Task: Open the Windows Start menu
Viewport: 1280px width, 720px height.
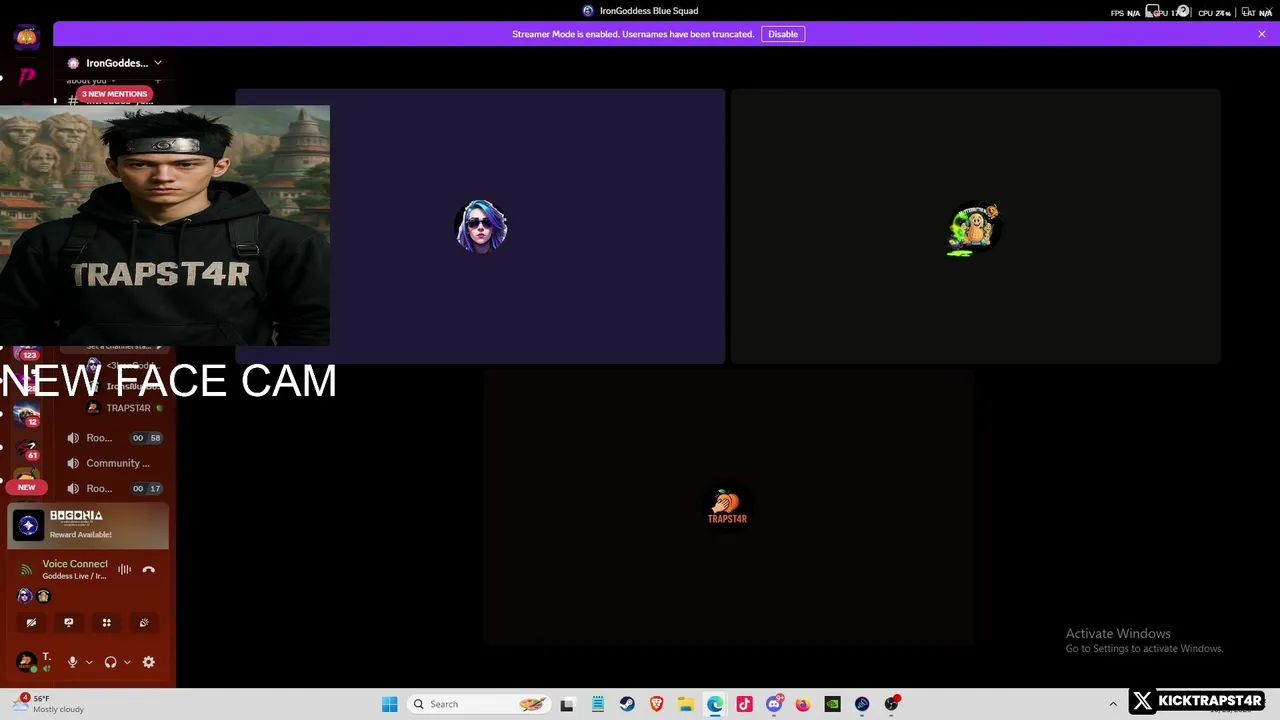Action: pos(389,704)
